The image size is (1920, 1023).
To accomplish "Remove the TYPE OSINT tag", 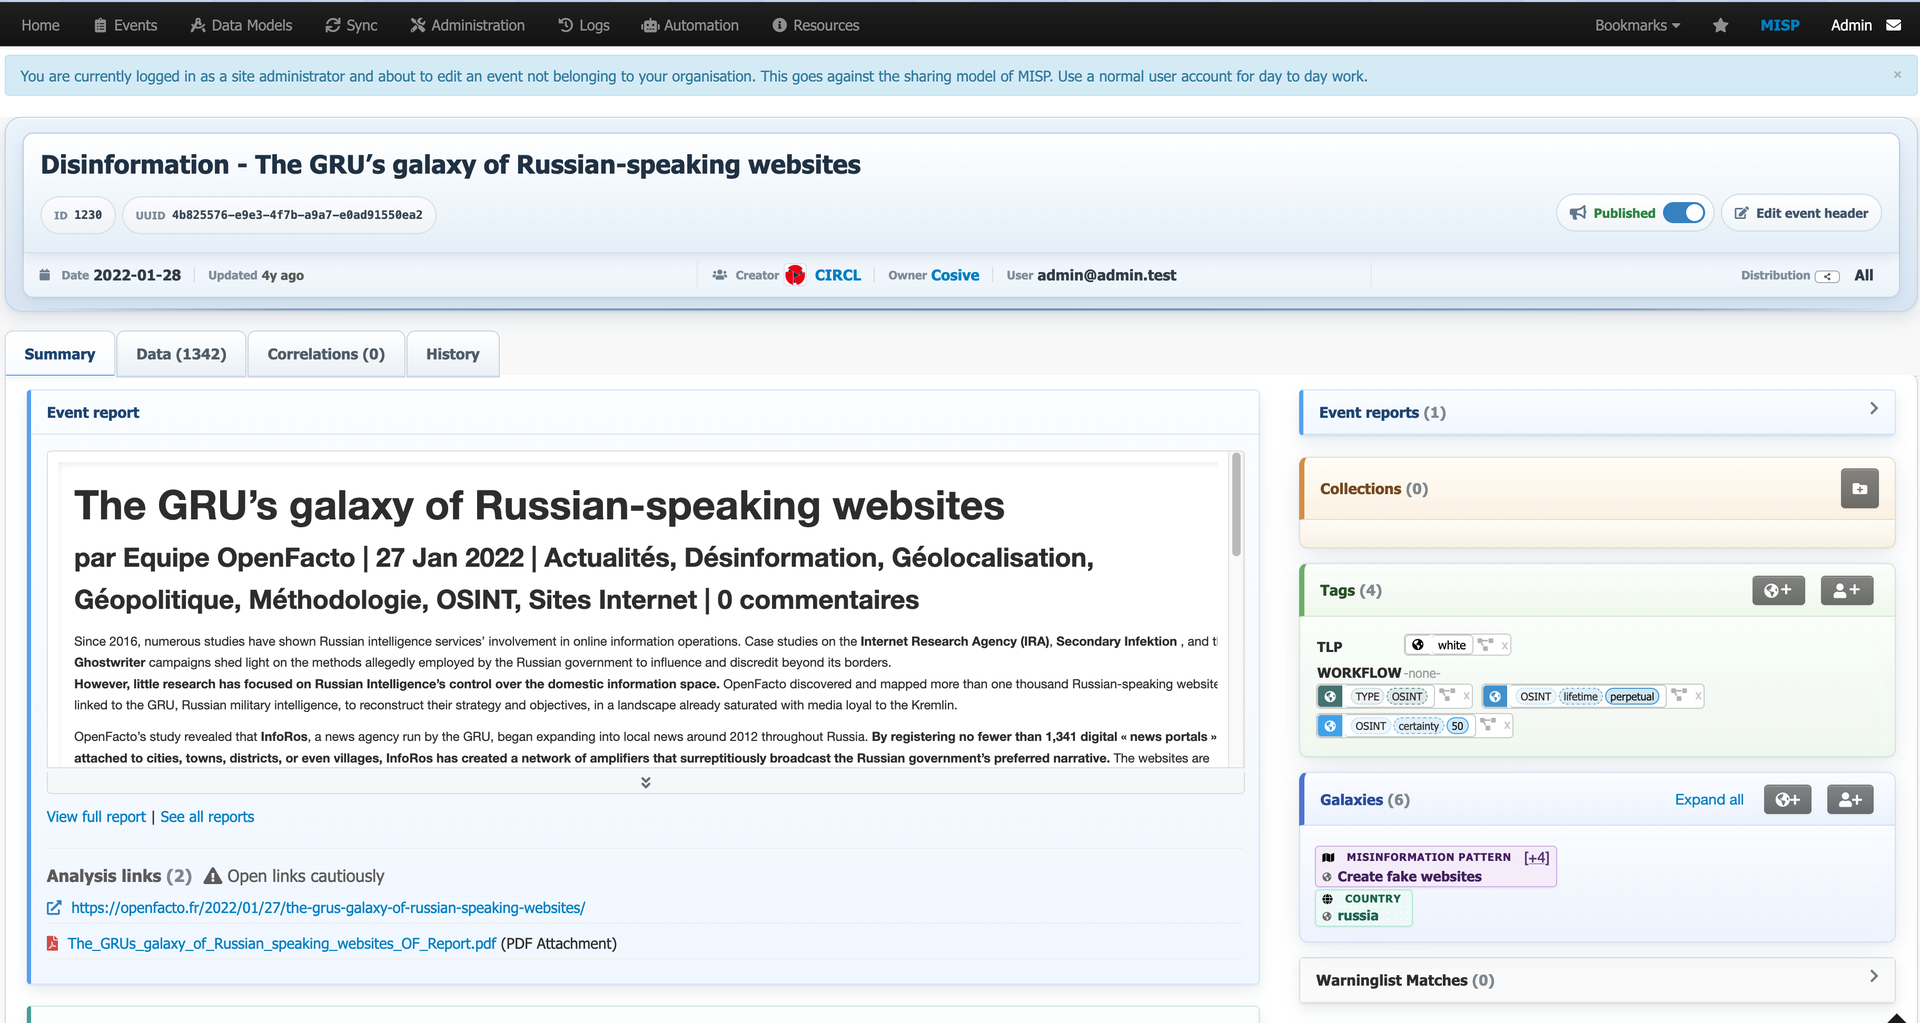I will pyautogui.click(x=1467, y=697).
